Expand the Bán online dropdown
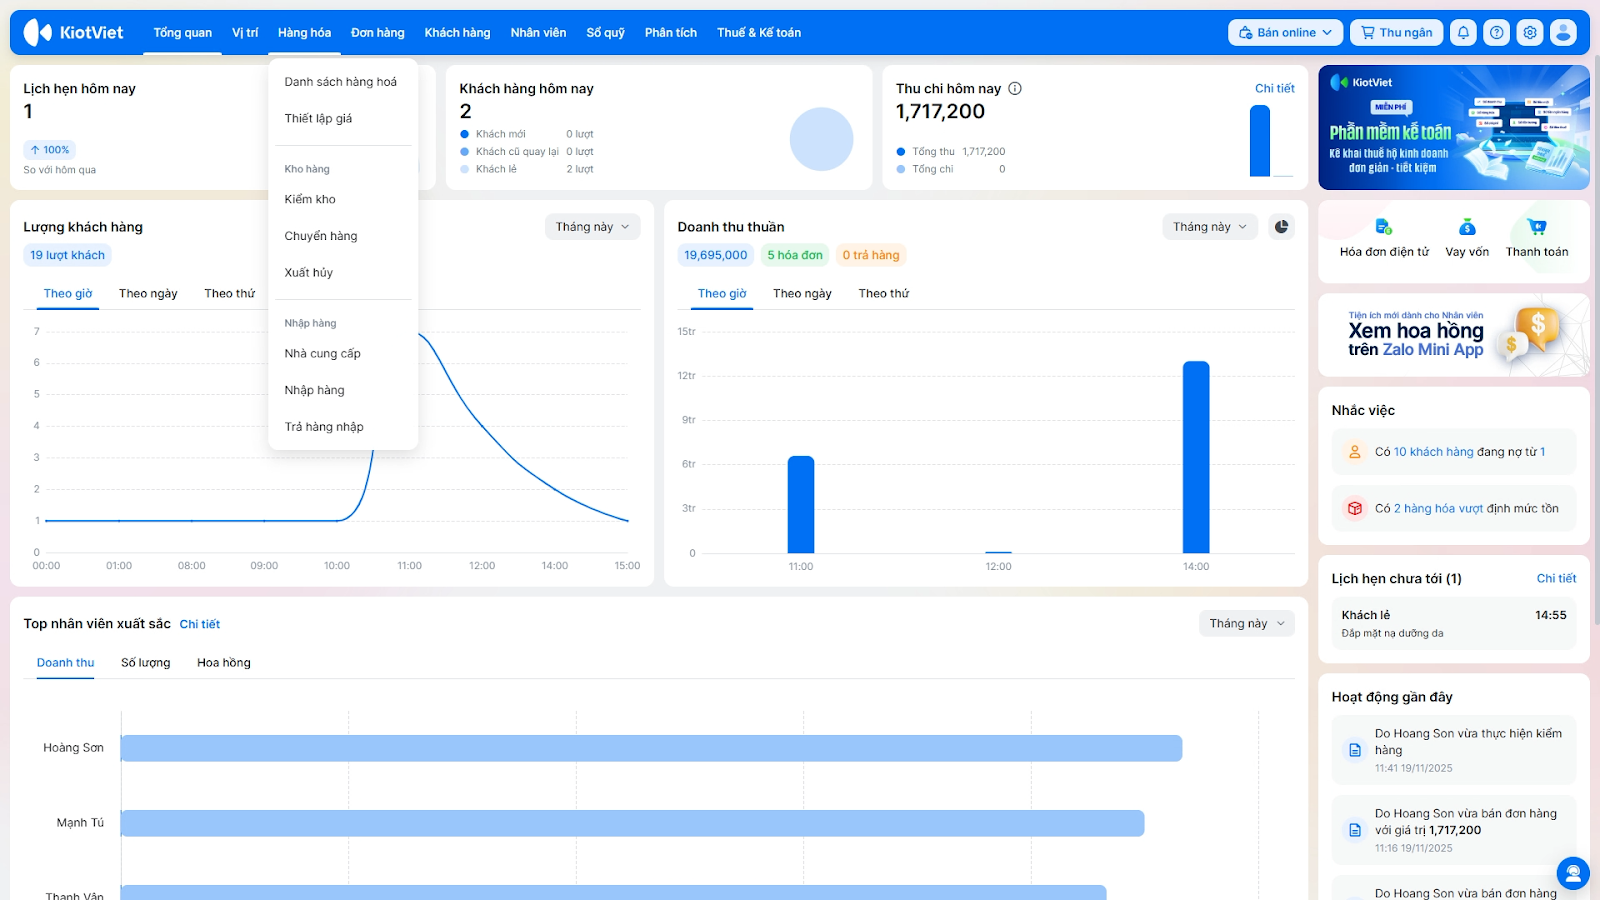 1285,33
